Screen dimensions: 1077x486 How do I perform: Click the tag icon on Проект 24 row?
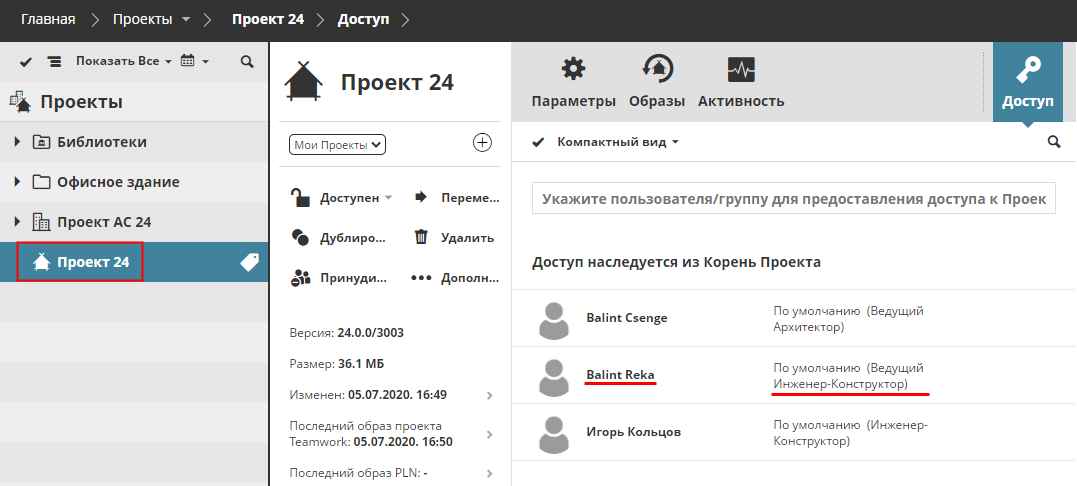tap(249, 262)
